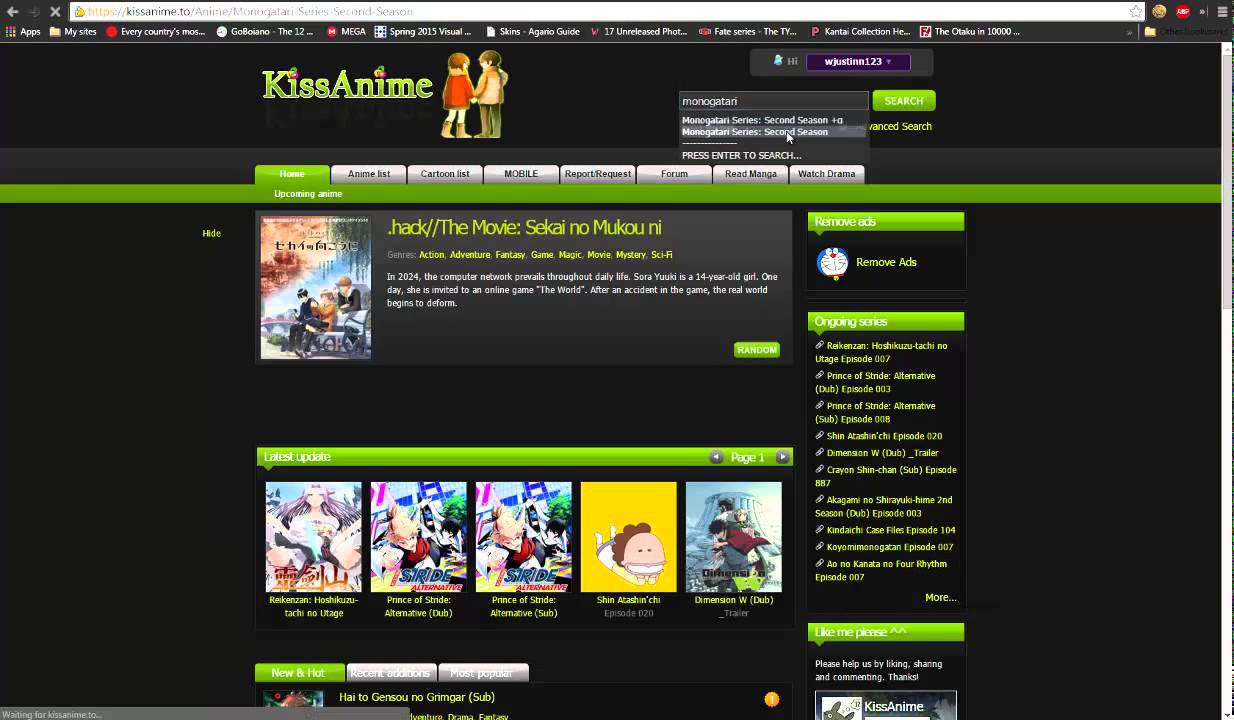Click the search box containing monogatari
Viewport: 1234px width, 720px height.
(x=773, y=101)
